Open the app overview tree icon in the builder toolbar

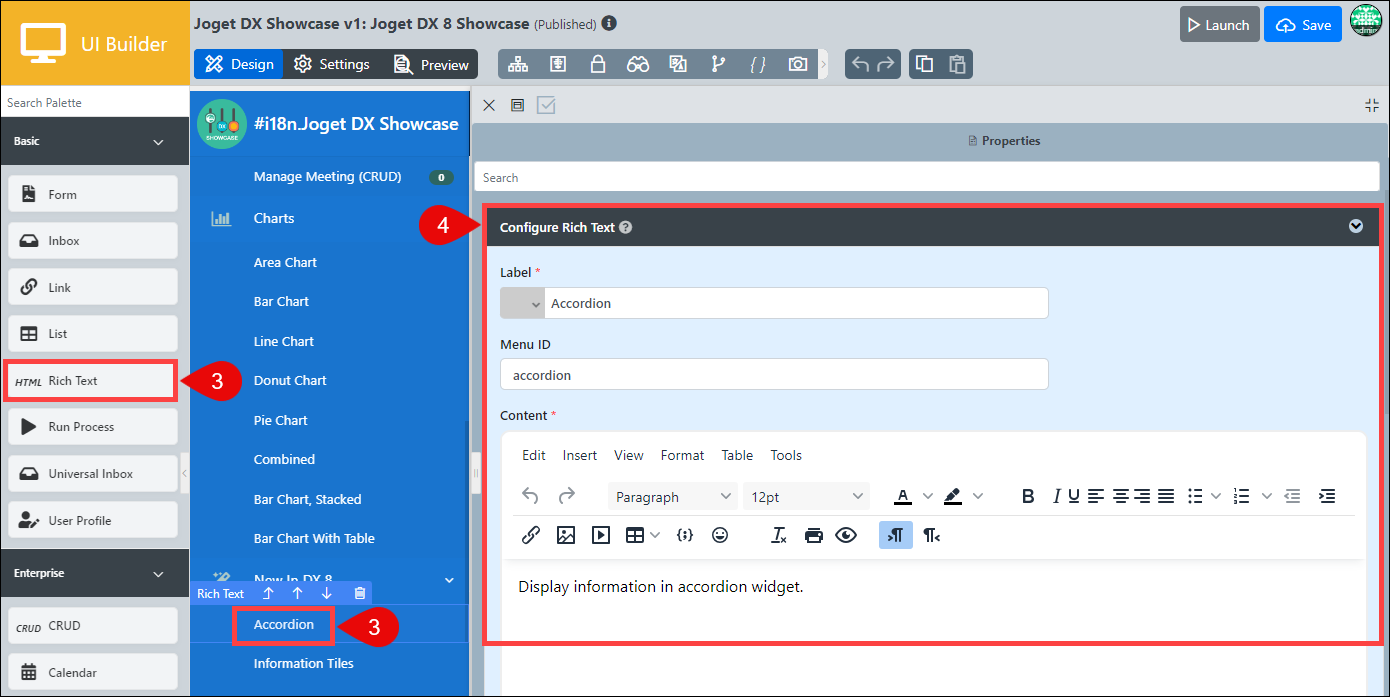pyautogui.click(x=518, y=64)
